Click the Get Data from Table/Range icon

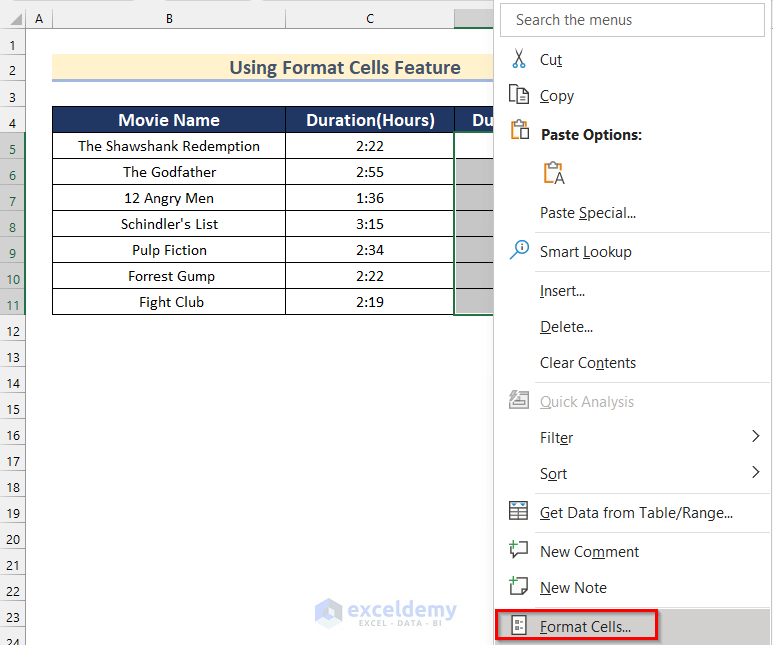point(518,511)
